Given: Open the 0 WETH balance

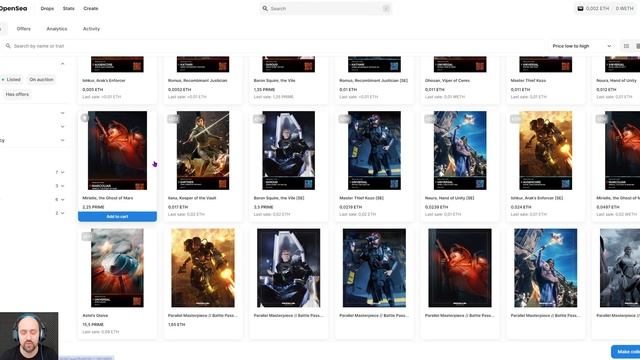Looking at the screenshot, I should [x=624, y=9].
